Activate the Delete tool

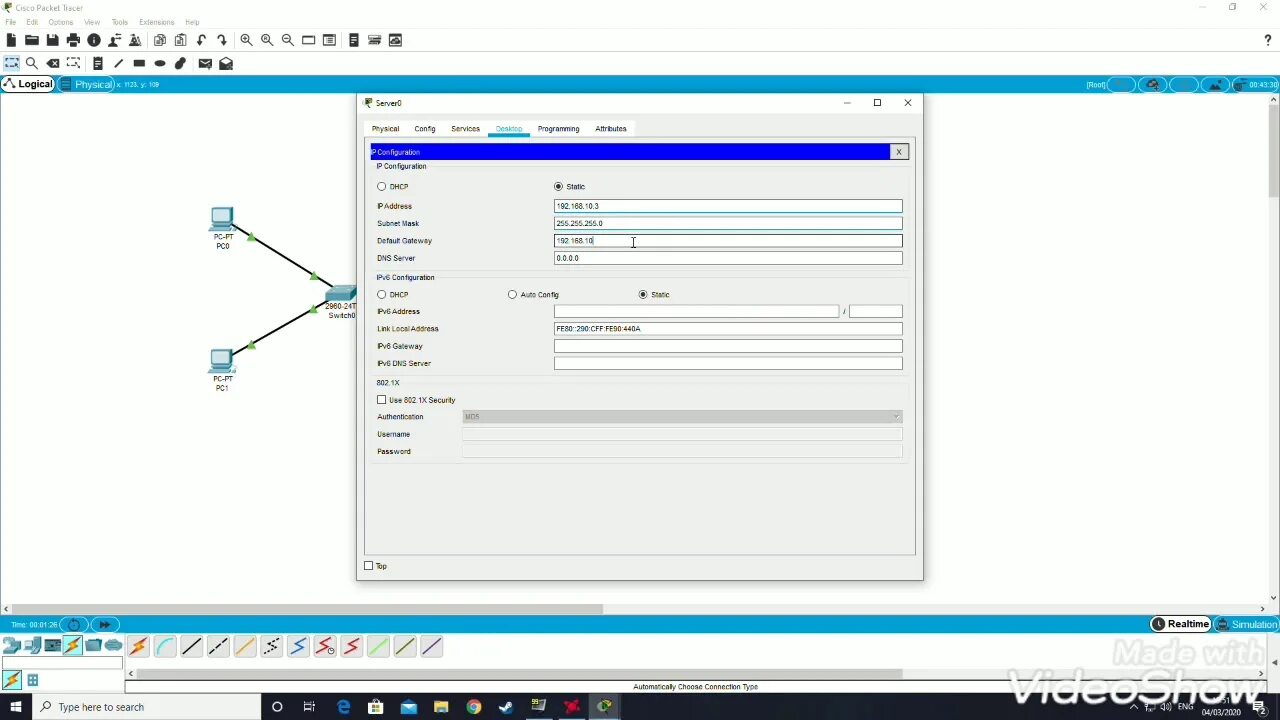click(x=53, y=63)
